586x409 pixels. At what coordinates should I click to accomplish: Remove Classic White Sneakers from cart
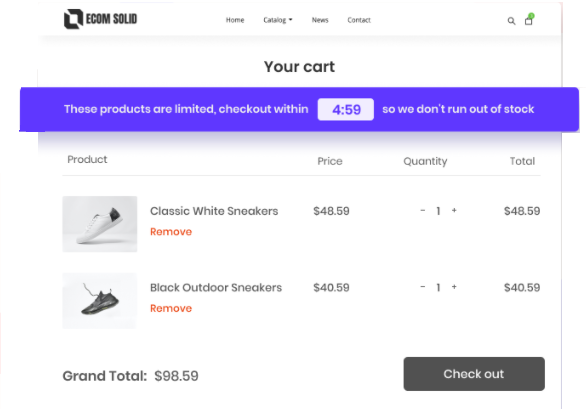click(x=171, y=232)
